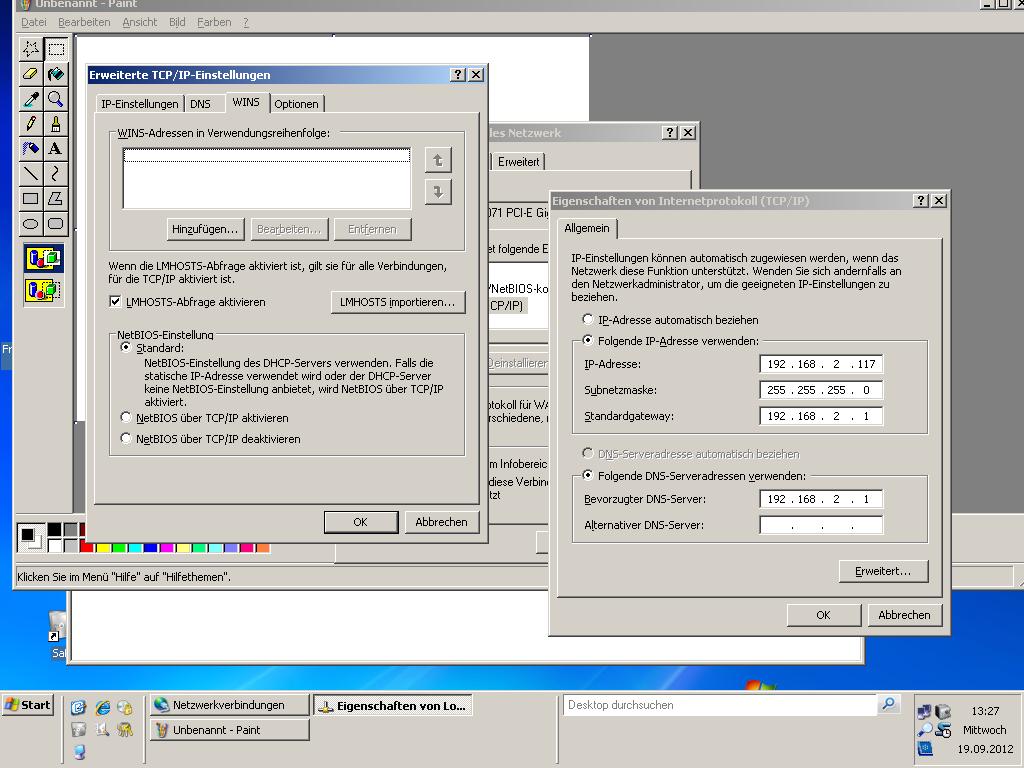Image resolution: width=1024 pixels, height=768 pixels.
Task: Open the Optionen tab
Action: pyautogui.click(x=296, y=104)
